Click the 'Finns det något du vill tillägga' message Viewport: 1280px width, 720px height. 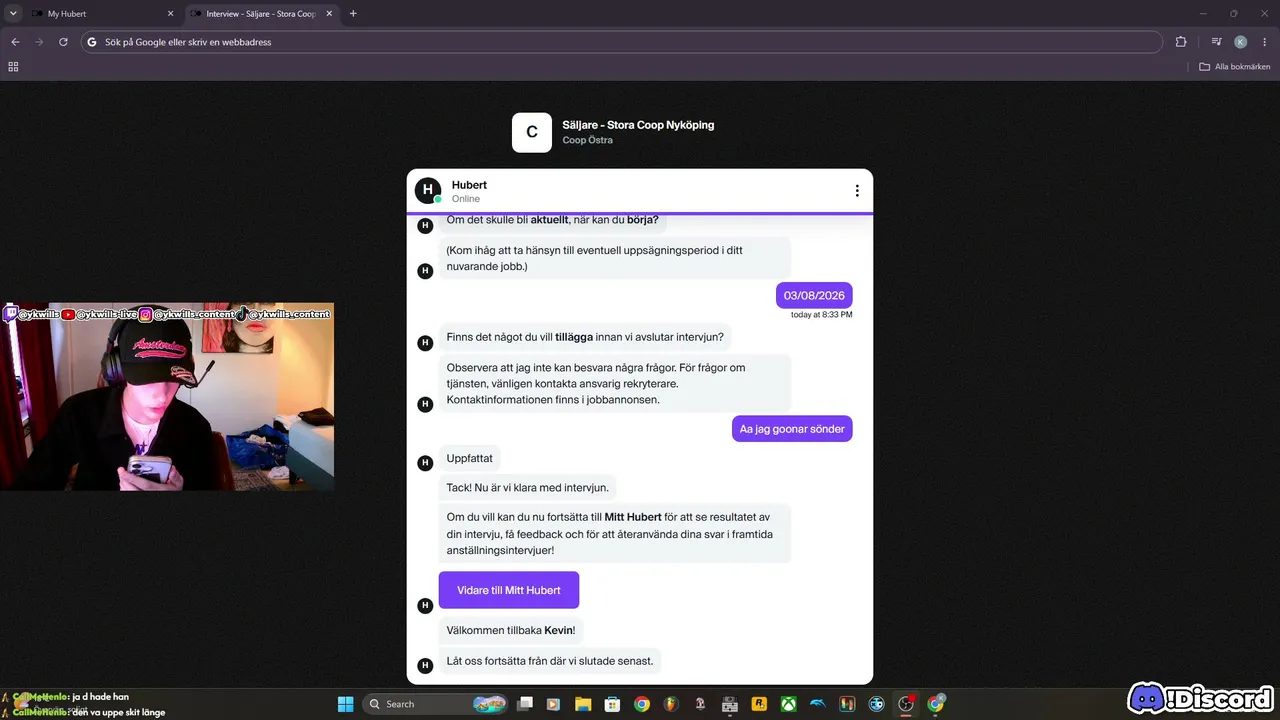pos(585,337)
